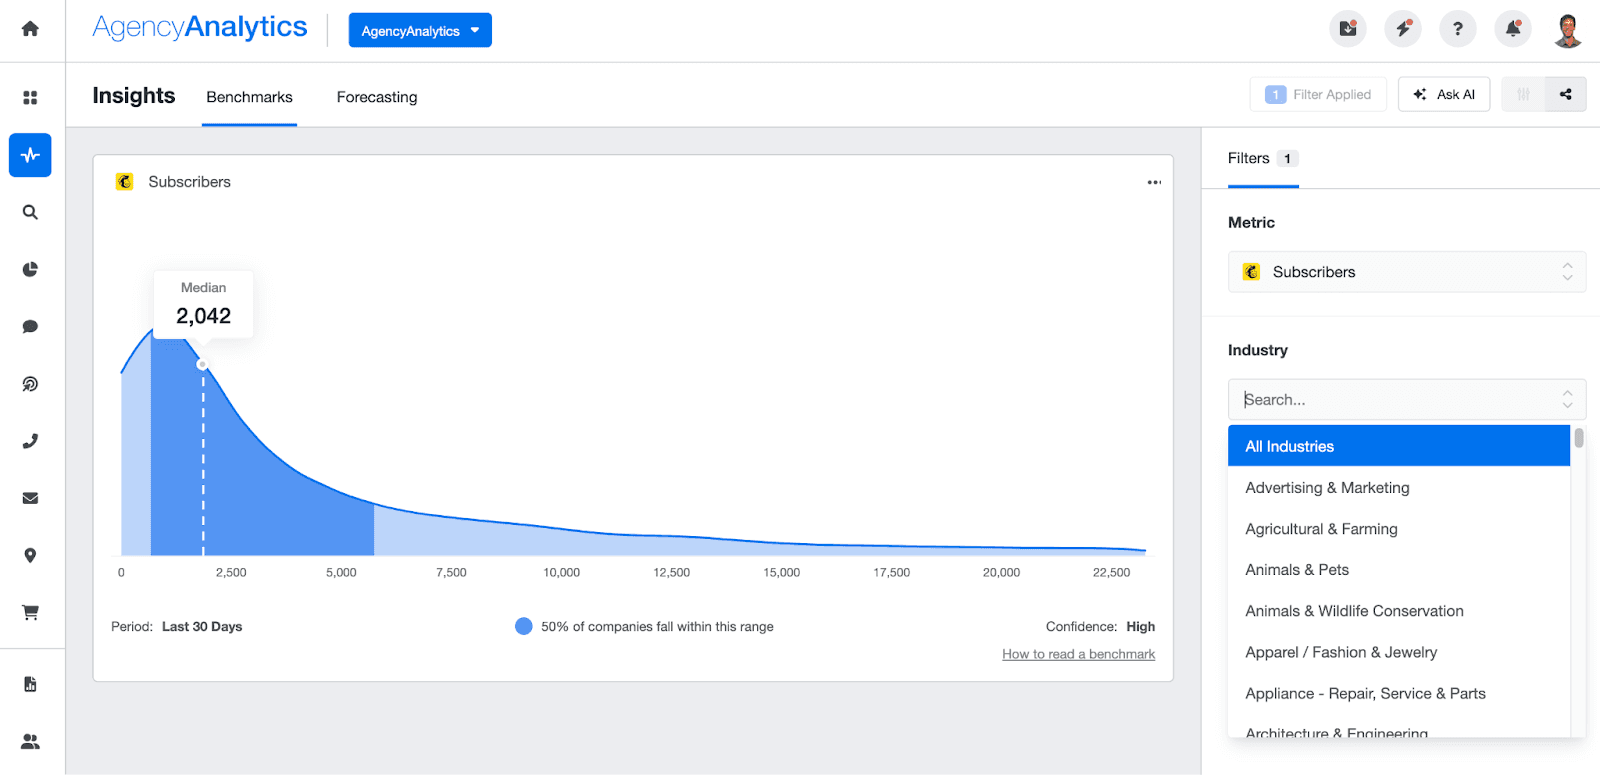Click the industry list scrollbar thumb

click(x=1579, y=438)
